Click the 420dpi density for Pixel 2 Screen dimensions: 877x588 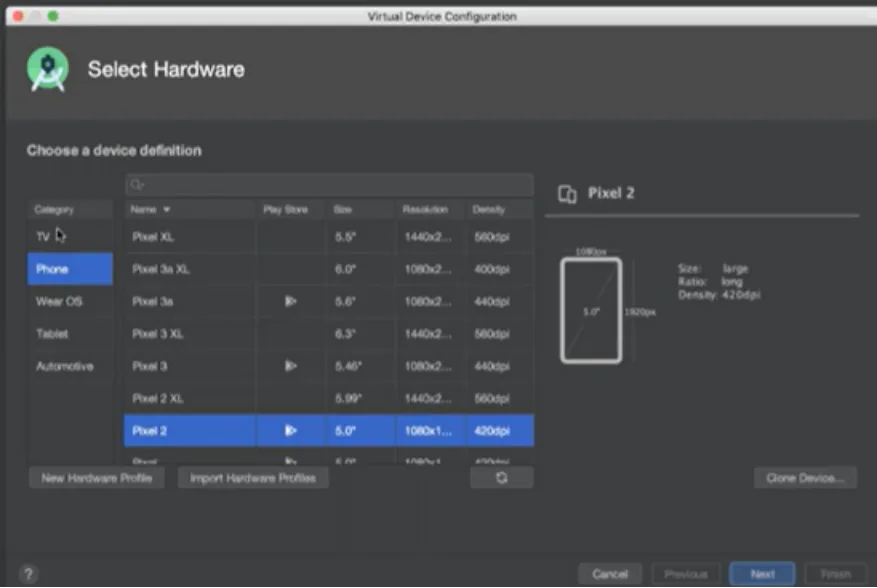coord(492,431)
